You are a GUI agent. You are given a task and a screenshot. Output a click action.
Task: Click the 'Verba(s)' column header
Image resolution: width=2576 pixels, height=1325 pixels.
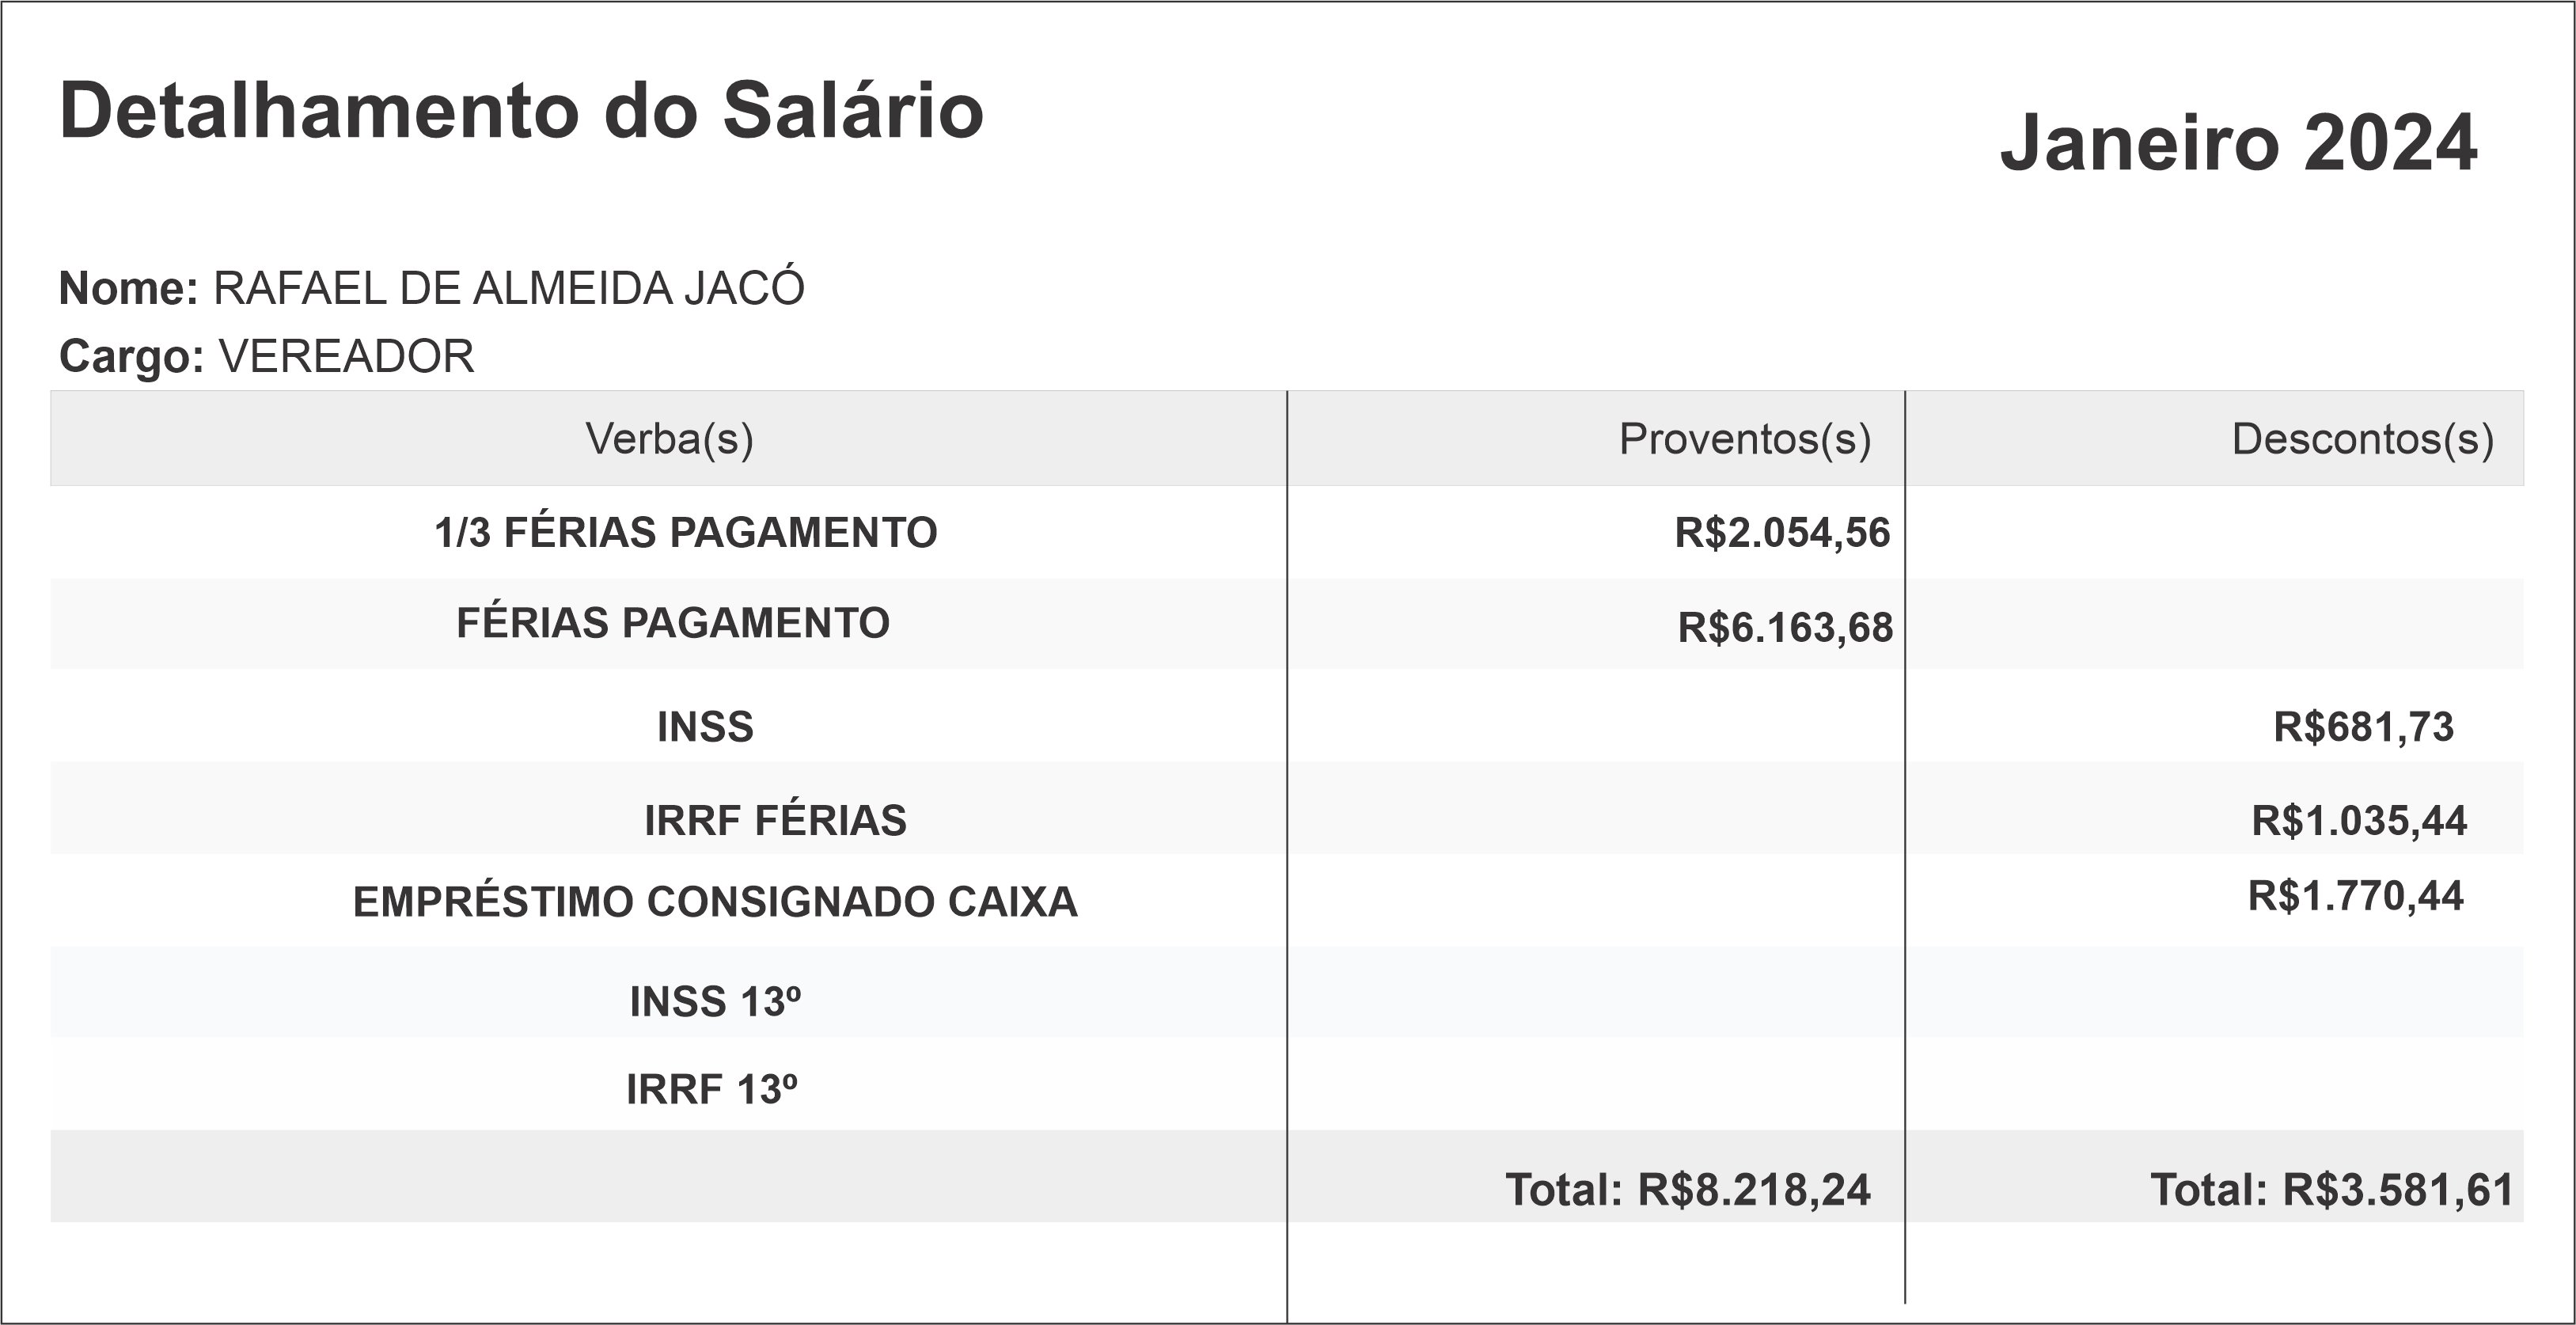click(669, 439)
